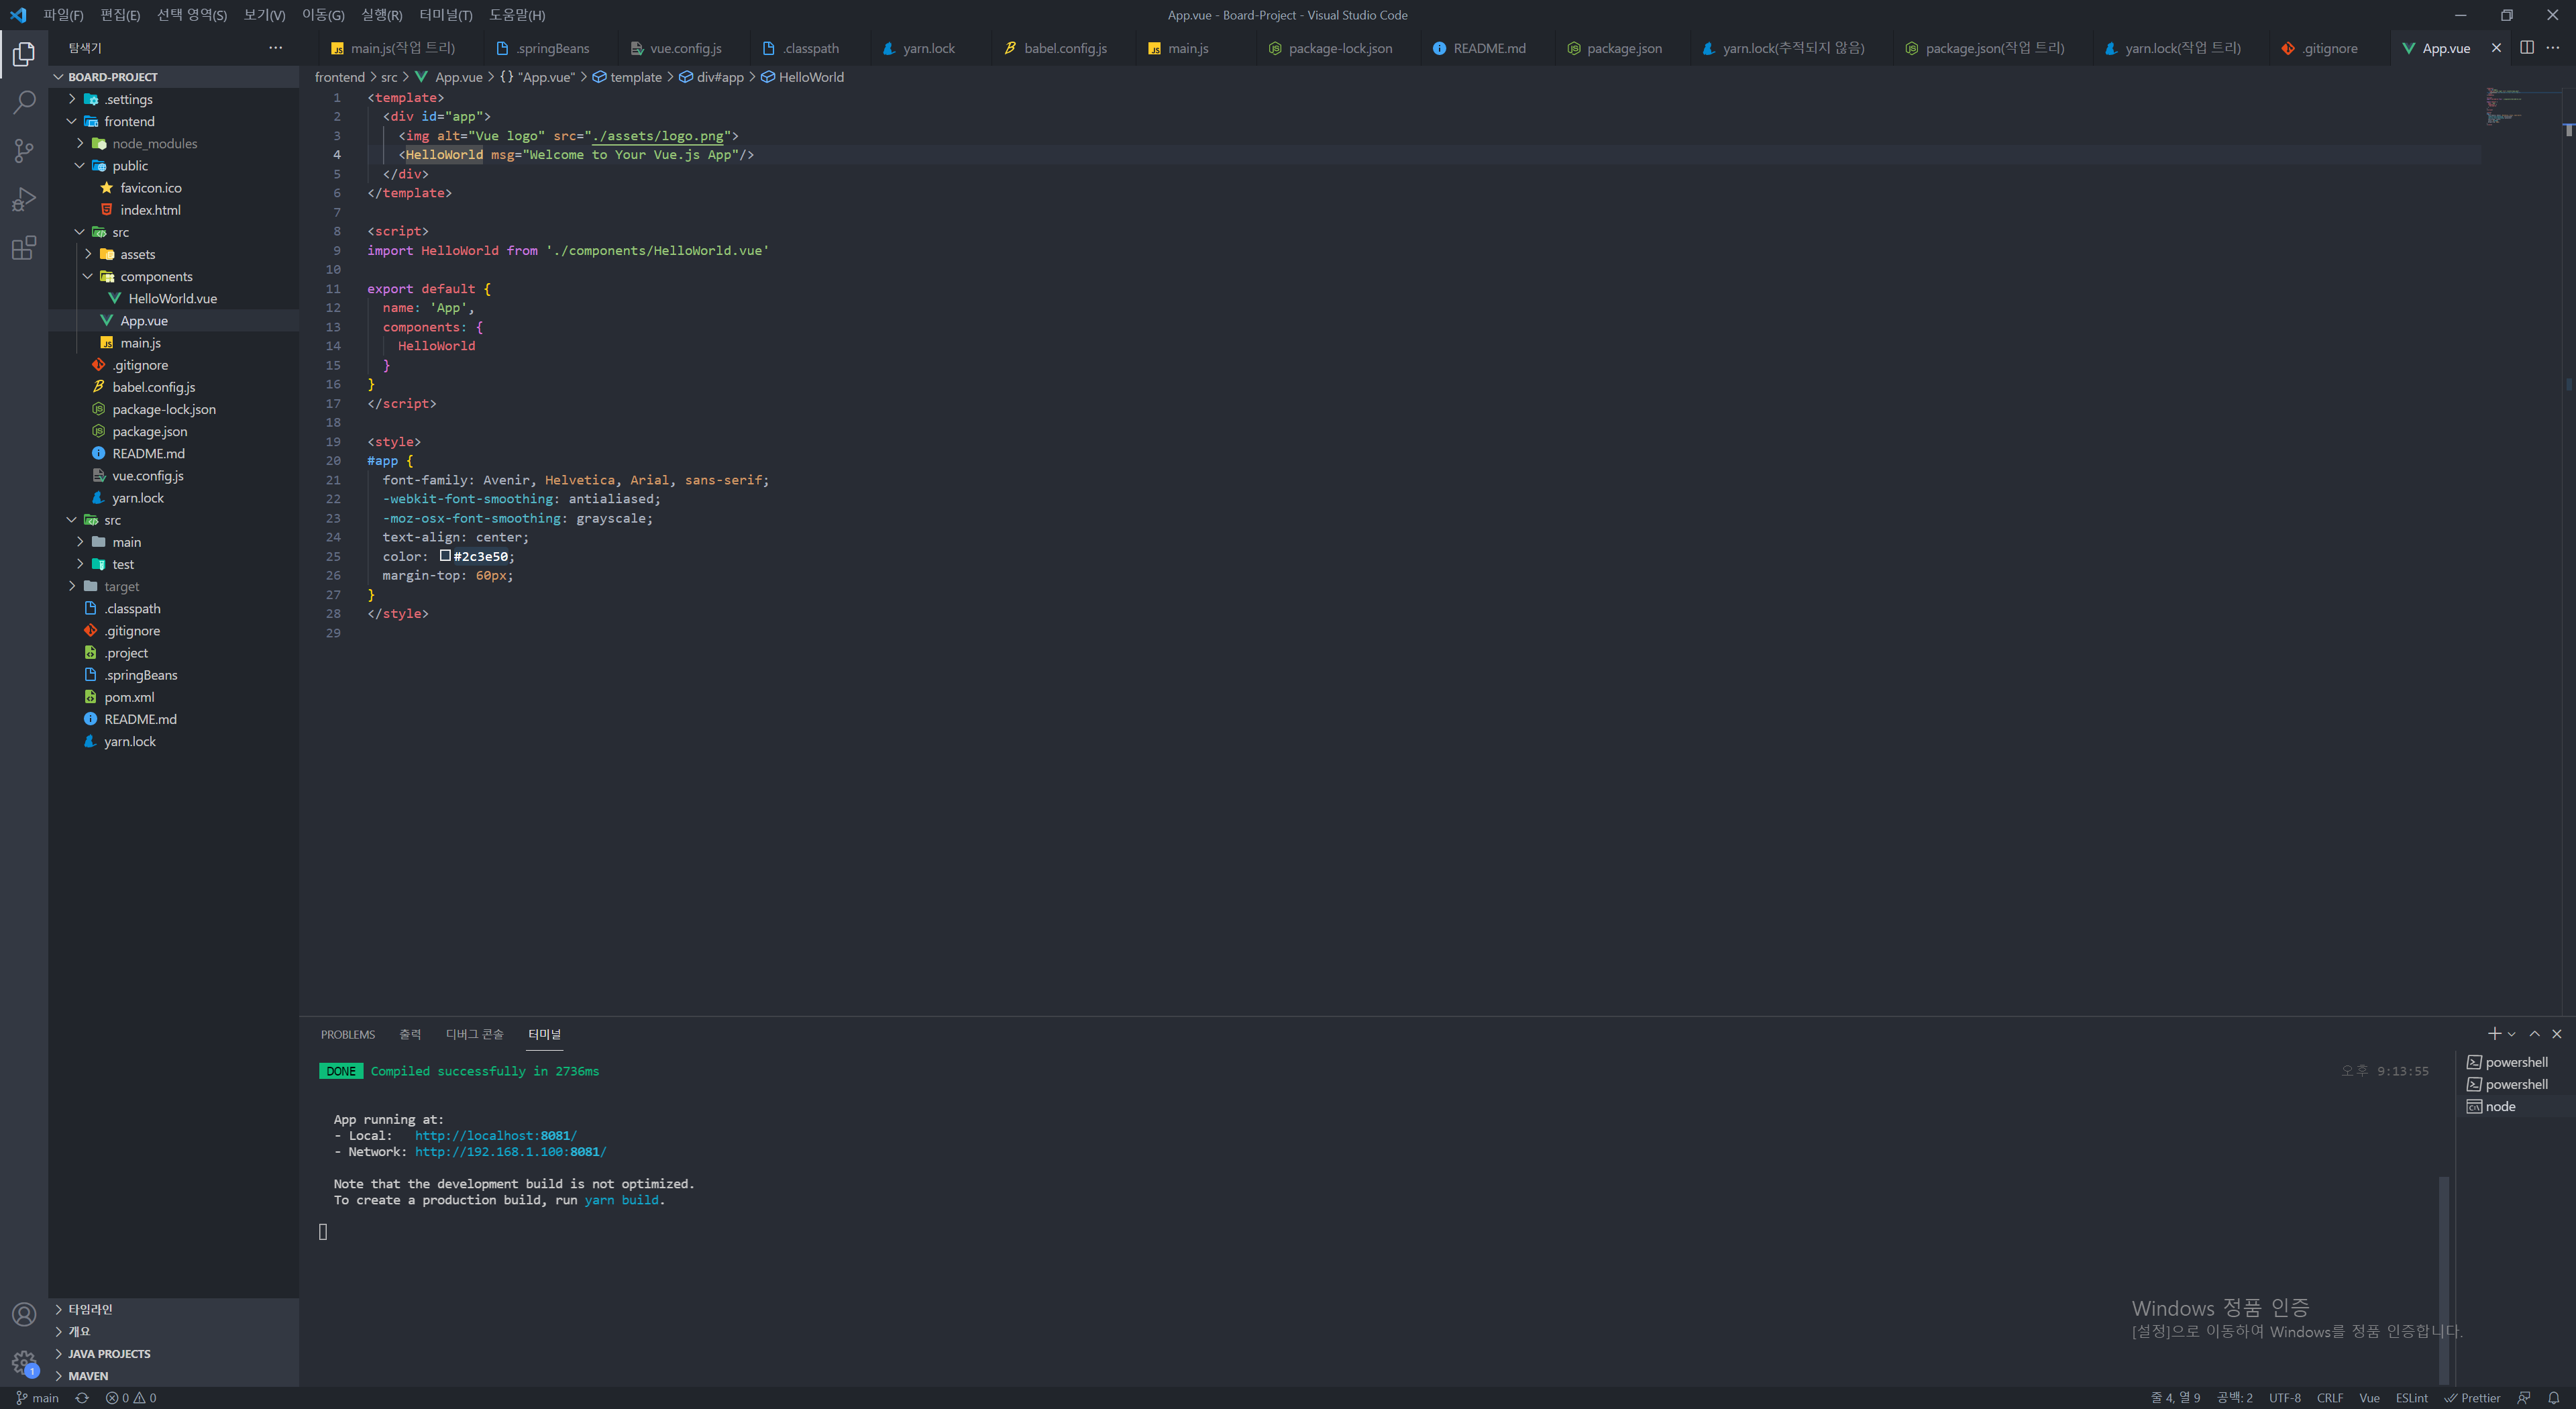The height and width of the screenshot is (1409, 2576).
Task: Collapse the components folder
Action: click(x=156, y=277)
